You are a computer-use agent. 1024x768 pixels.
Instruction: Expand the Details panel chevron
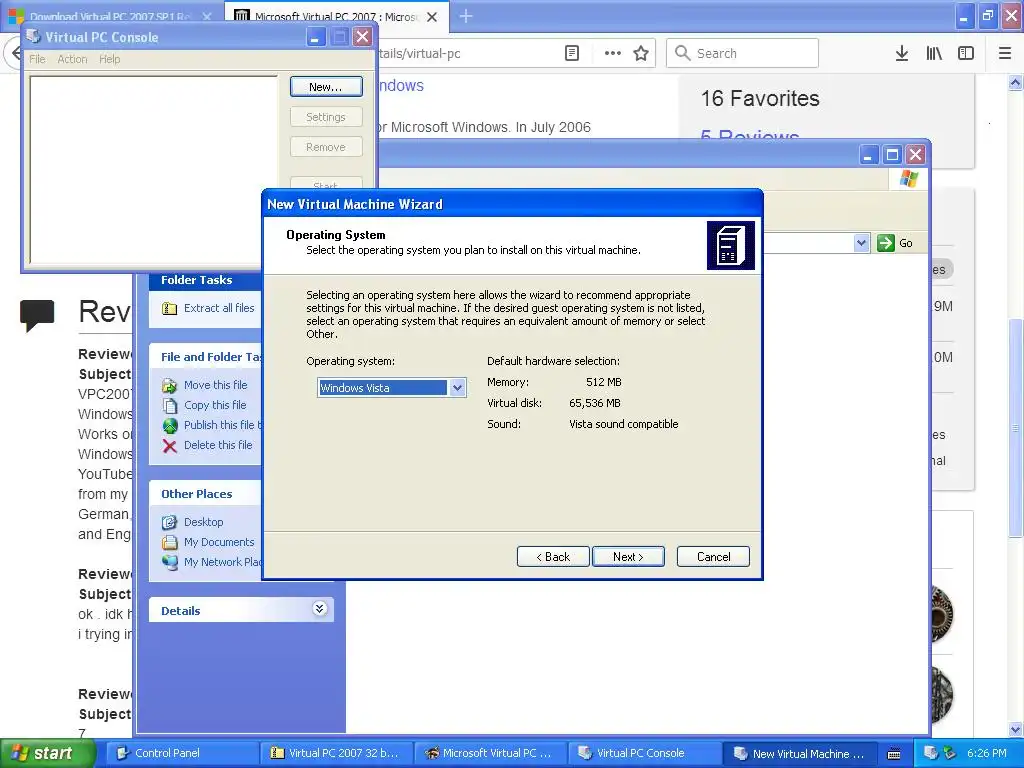coord(319,609)
